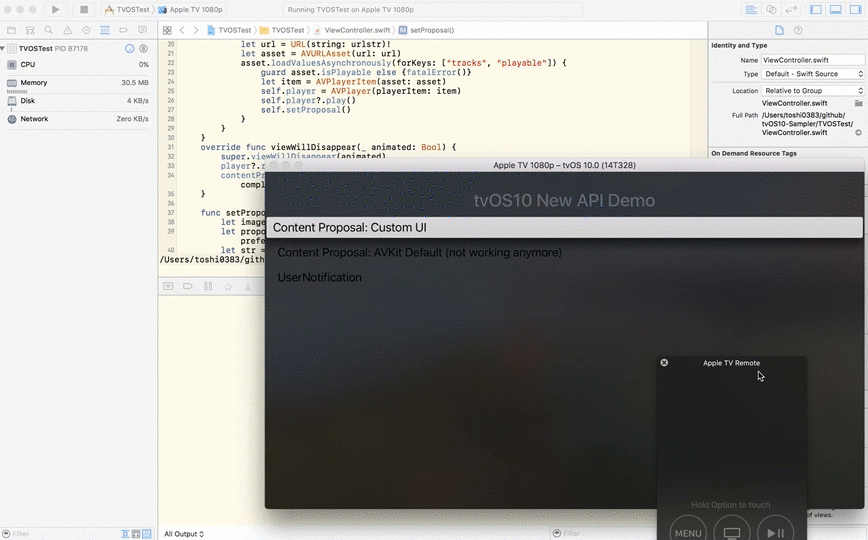Screen dimensions: 868x540
Task: Open the Project navigator folder icon
Action: point(11,30)
